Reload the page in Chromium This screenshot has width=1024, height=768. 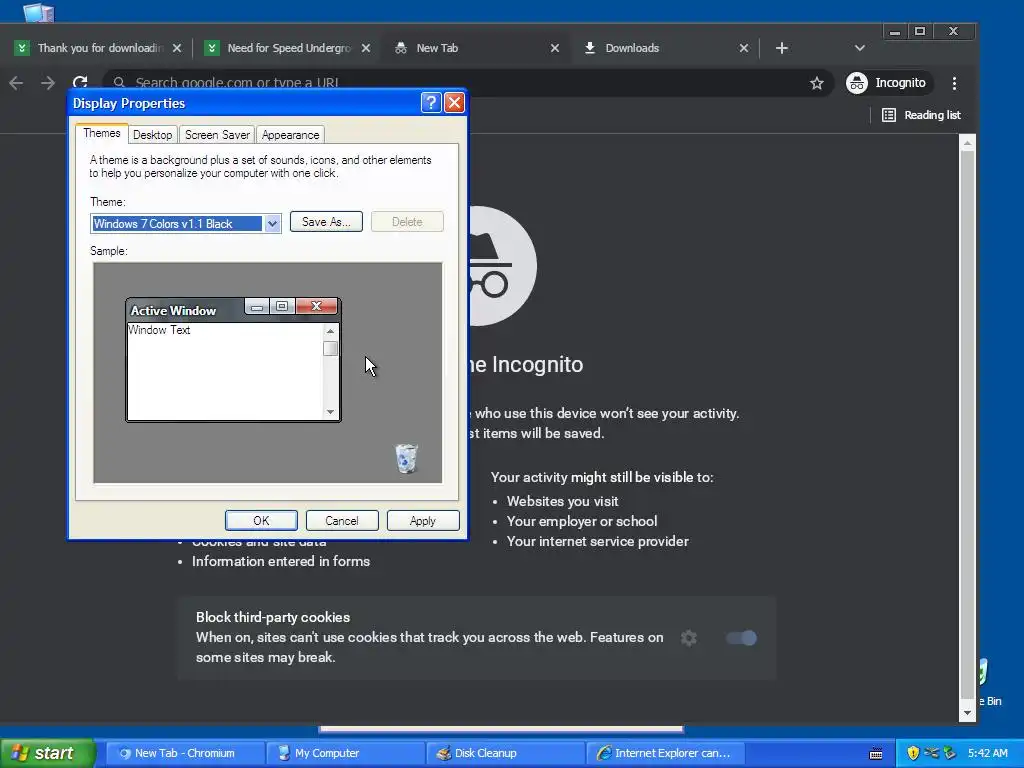pyautogui.click(x=80, y=82)
